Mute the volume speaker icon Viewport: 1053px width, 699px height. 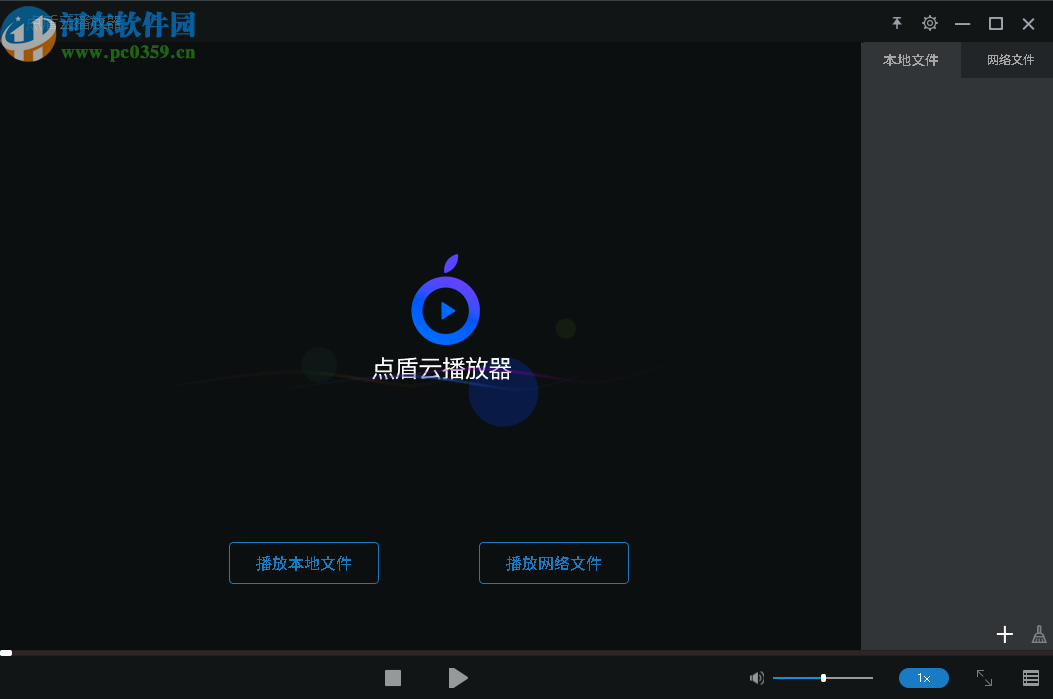click(756, 678)
